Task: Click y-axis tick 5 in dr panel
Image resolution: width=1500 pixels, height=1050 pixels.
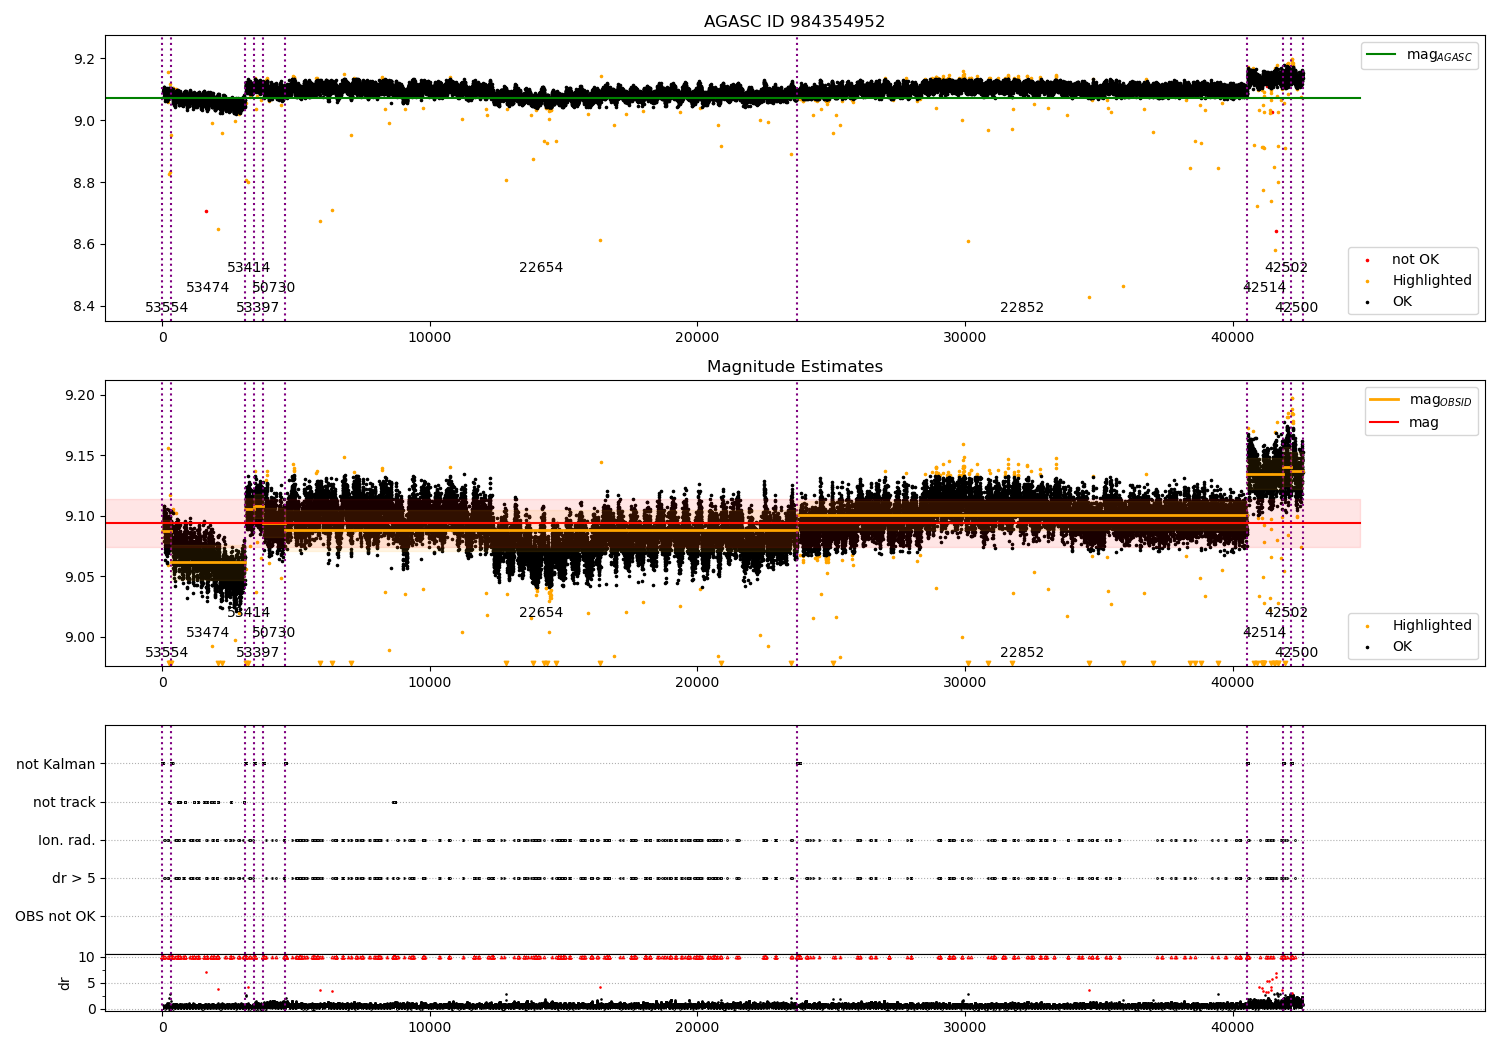Action: tap(92, 984)
